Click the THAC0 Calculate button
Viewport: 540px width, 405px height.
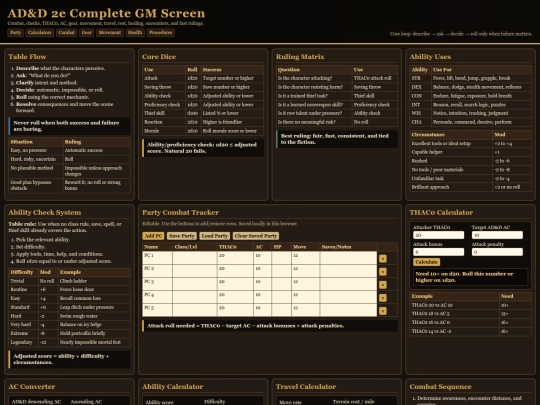click(426, 262)
